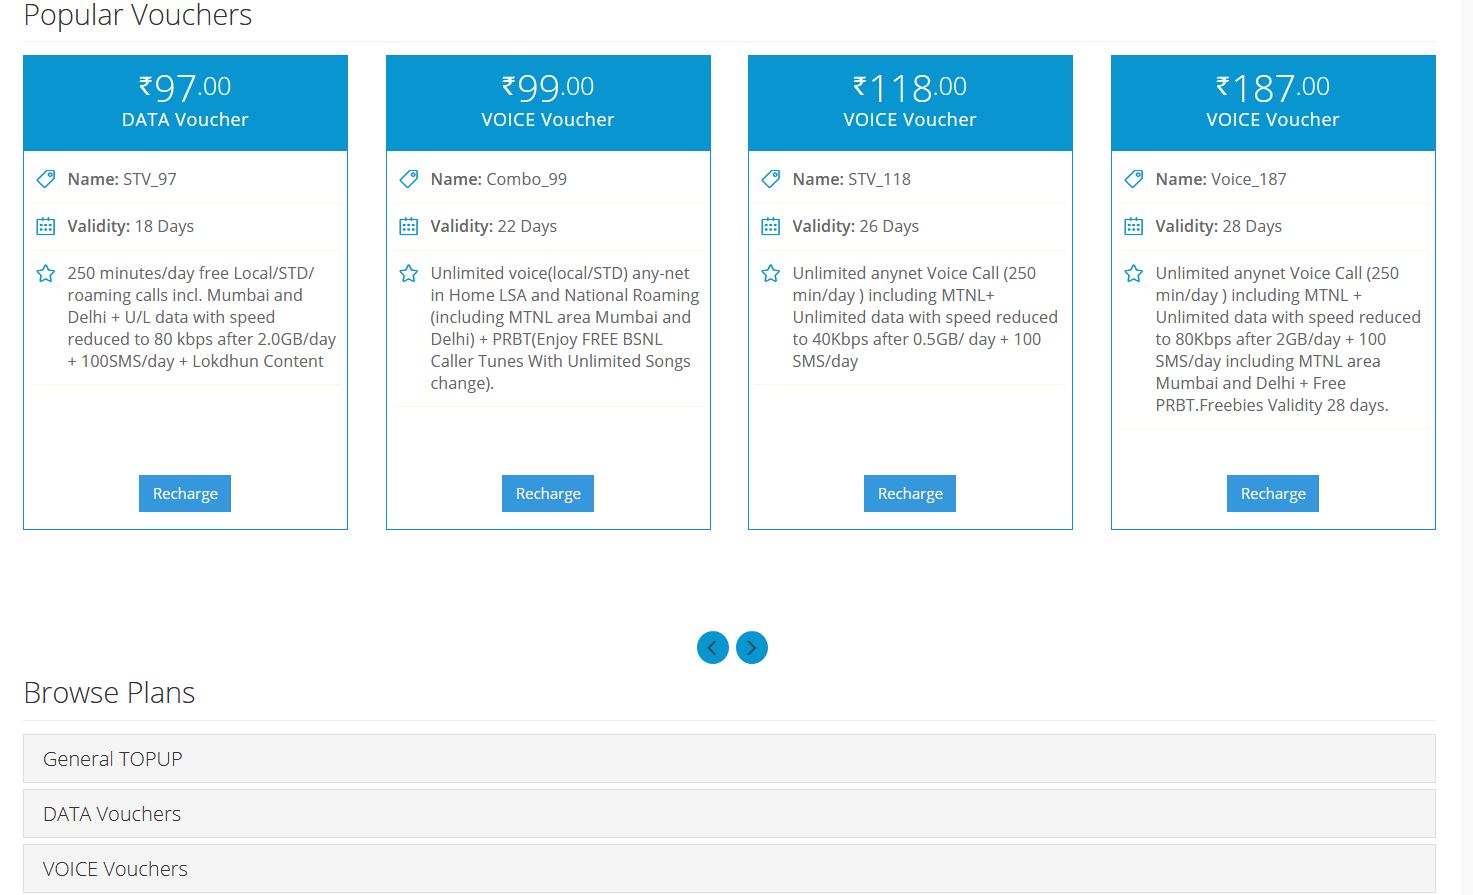Click the name tag icon on STV_97 card

46,179
